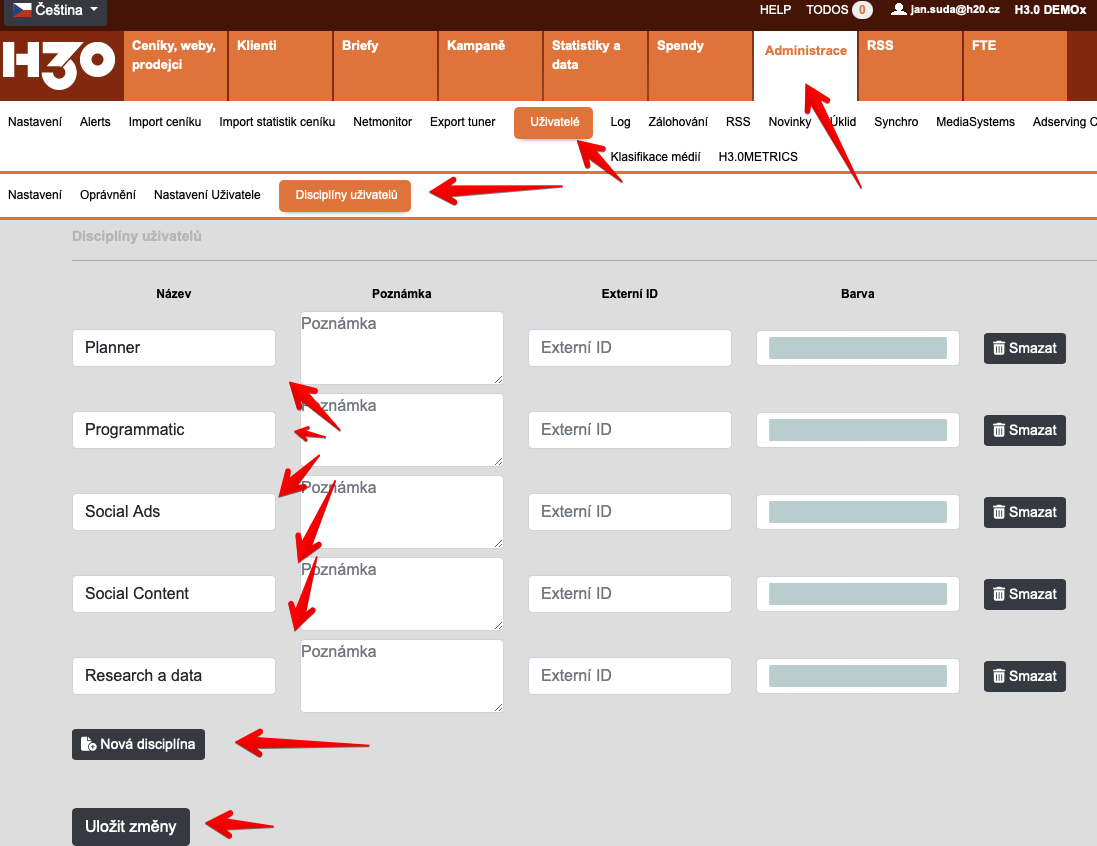Open the Uživatelé submenu item
Image resolution: width=1097 pixels, height=846 pixels.
point(554,122)
